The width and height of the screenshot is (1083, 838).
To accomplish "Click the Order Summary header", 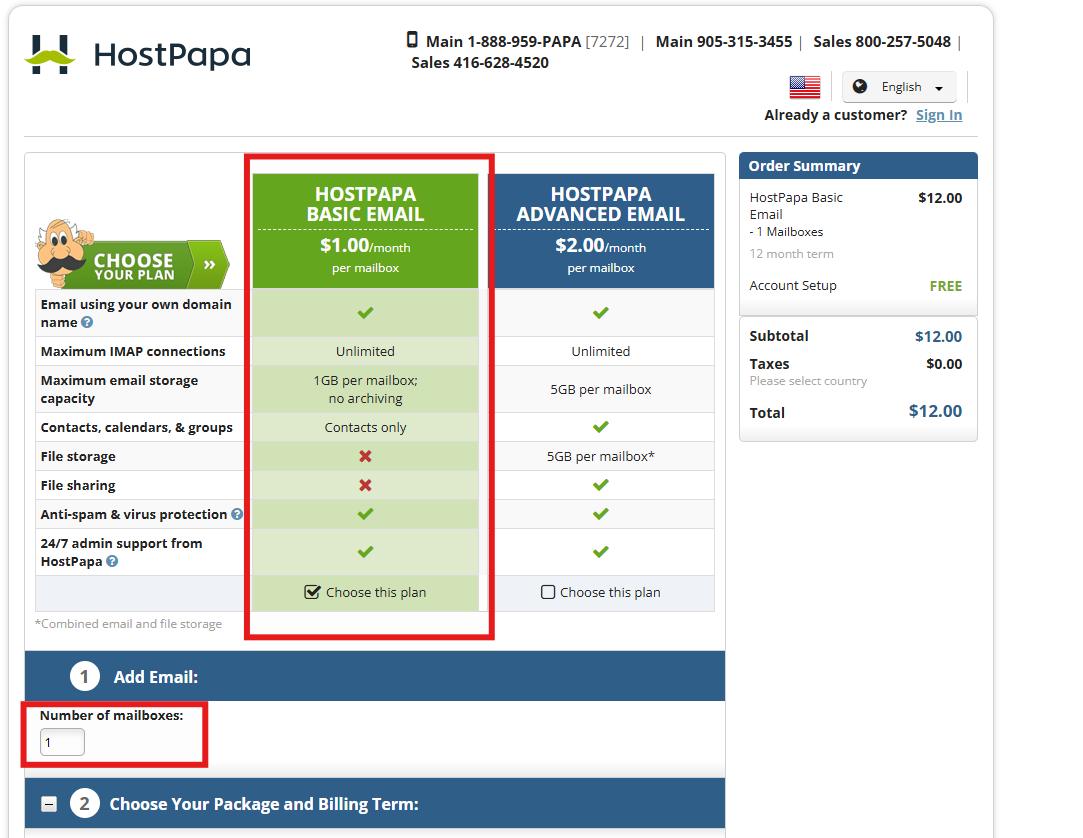I will [859, 166].
